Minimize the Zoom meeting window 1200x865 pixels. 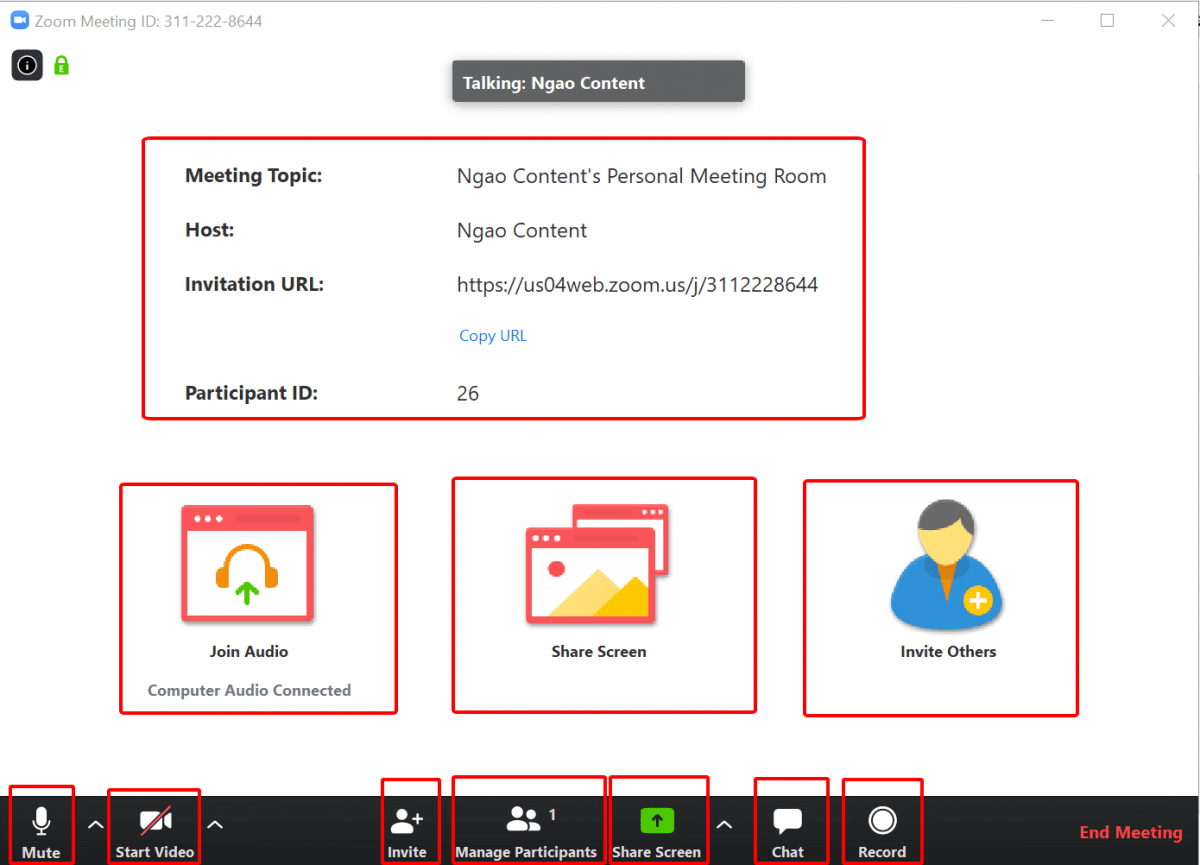coord(1047,20)
